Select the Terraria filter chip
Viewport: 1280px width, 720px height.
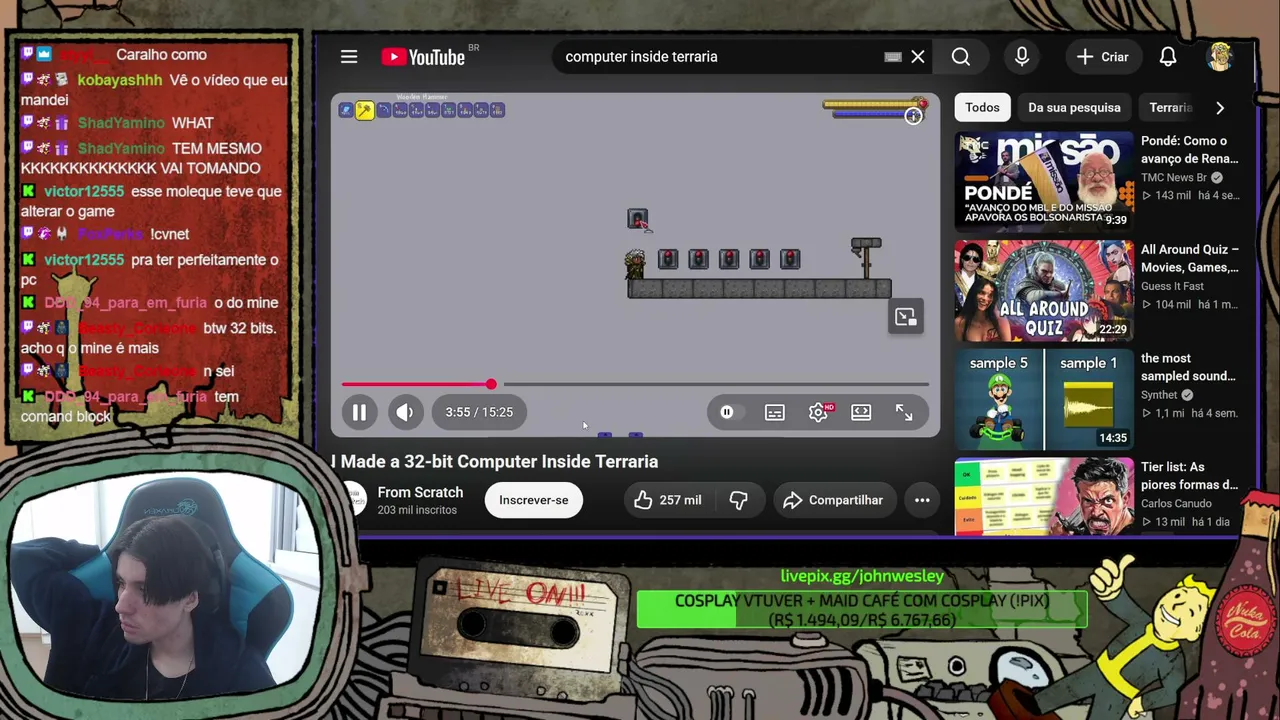click(x=1170, y=108)
